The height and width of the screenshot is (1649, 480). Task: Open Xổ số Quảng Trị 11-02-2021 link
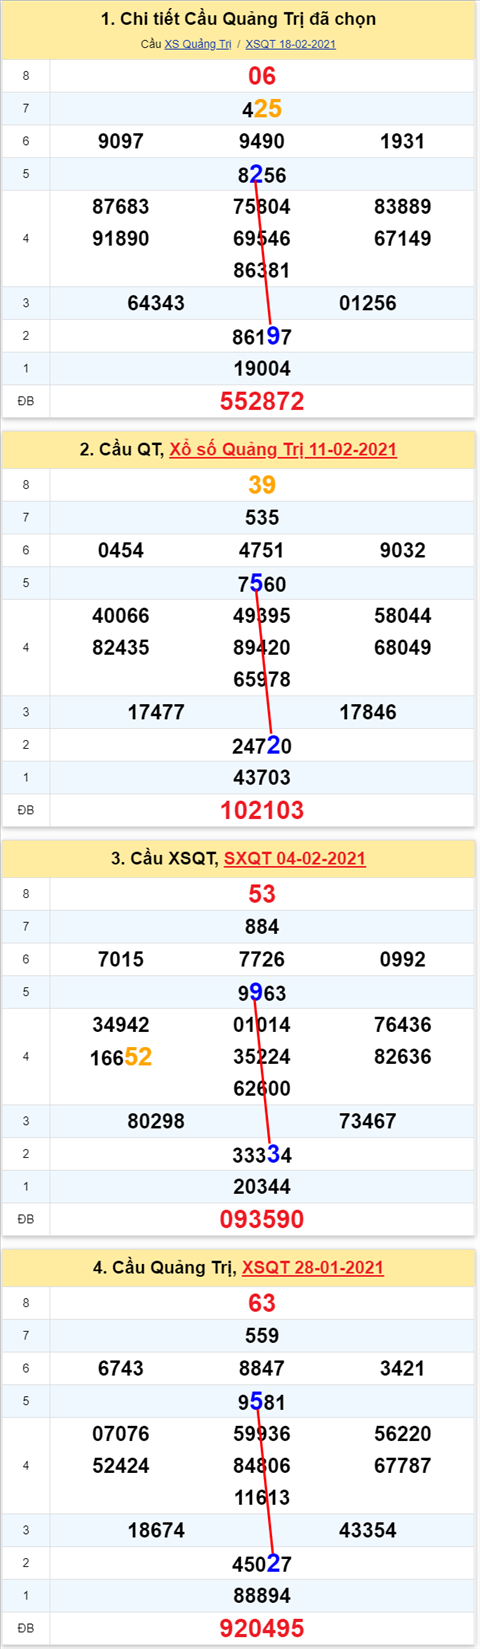click(x=283, y=449)
